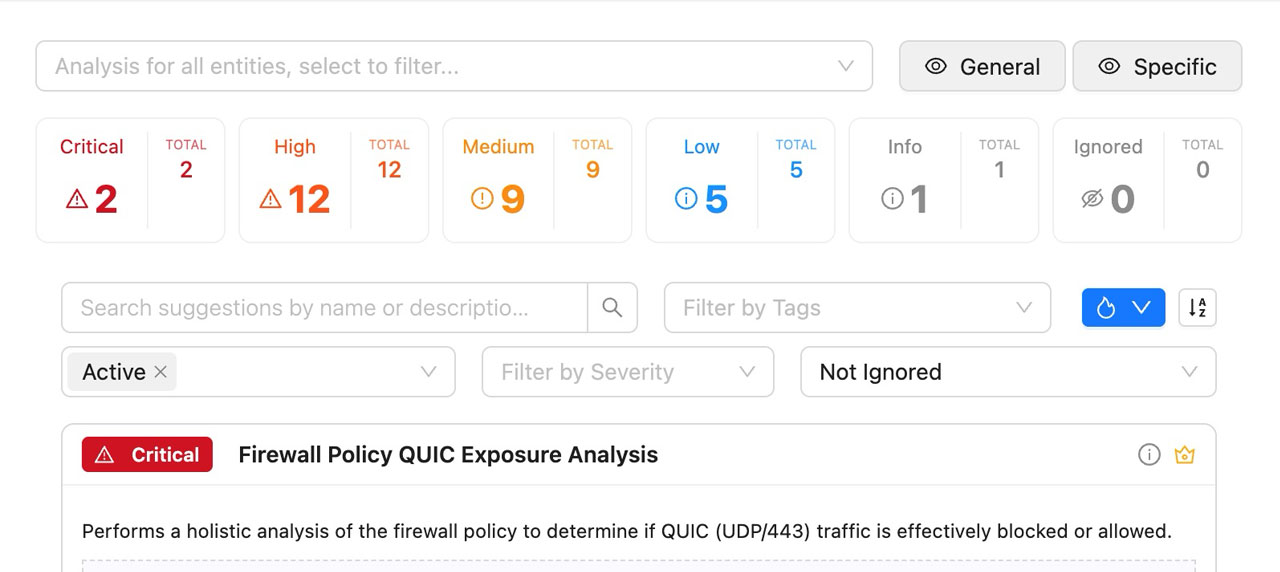Viewport: 1280px width, 572px height.
Task: Toggle the General visibility button
Action: pos(981,67)
